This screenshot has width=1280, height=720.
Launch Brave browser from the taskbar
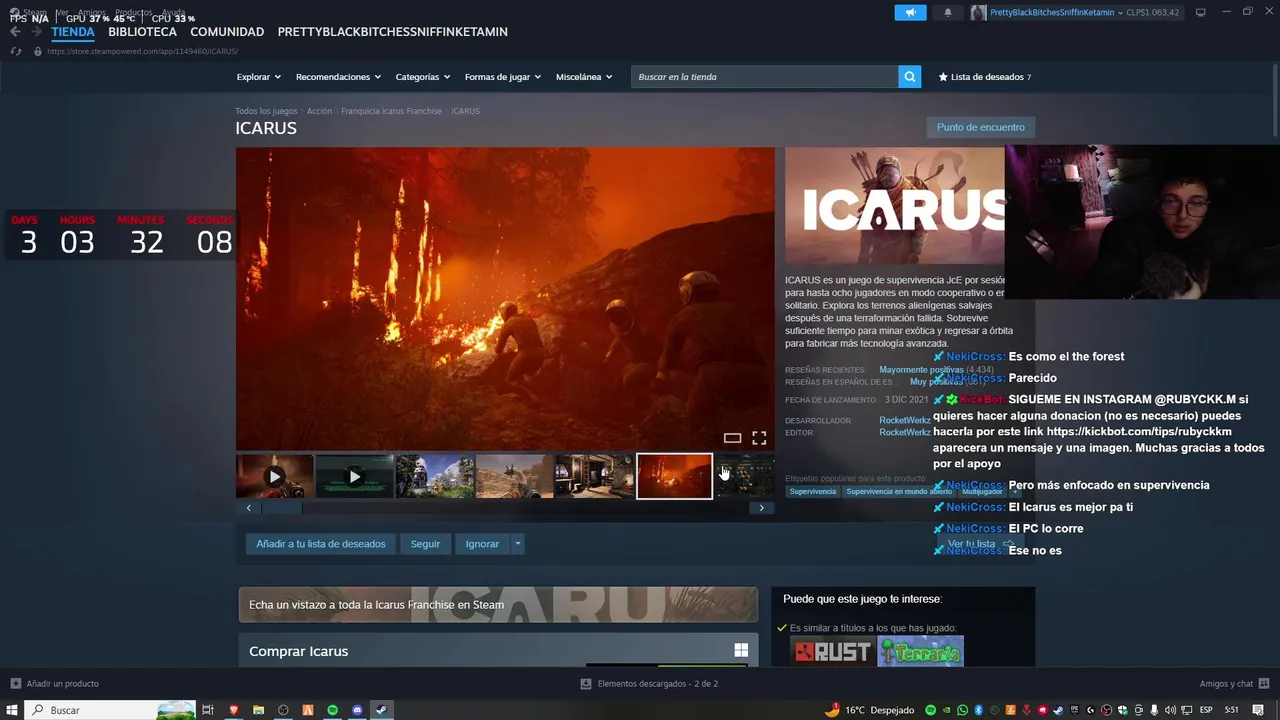(234, 710)
